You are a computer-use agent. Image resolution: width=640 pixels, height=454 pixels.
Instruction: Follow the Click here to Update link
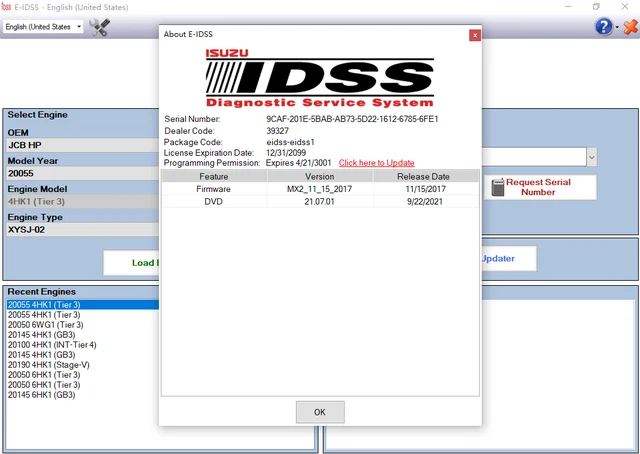(x=376, y=163)
